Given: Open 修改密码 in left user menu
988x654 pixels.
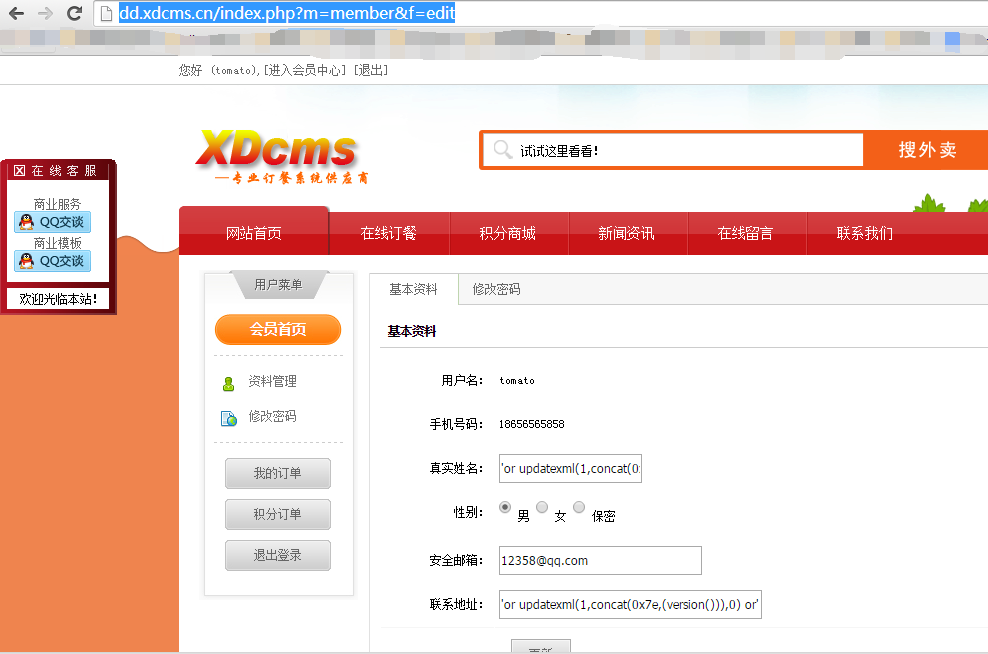Looking at the screenshot, I should pos(272,416).
